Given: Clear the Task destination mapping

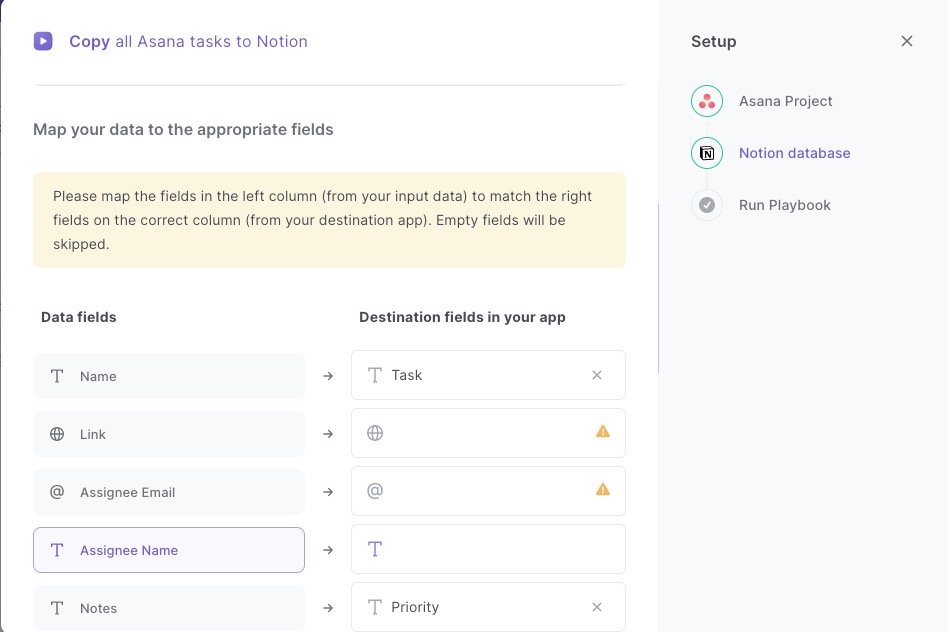Looking at the screenshot, I should tap(597, 375).
